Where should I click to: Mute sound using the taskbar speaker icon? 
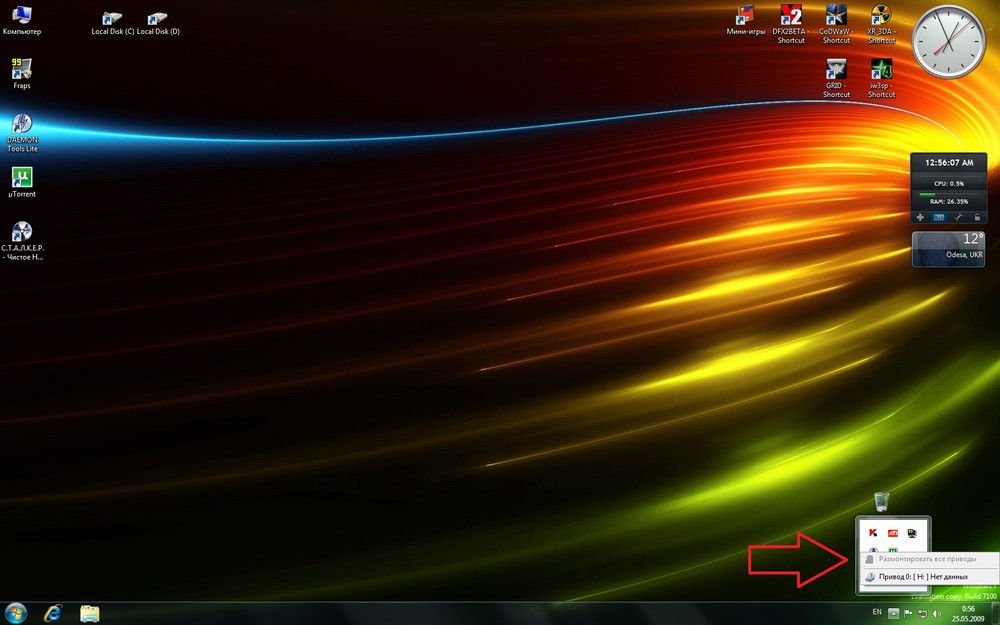tap(936, 612)
